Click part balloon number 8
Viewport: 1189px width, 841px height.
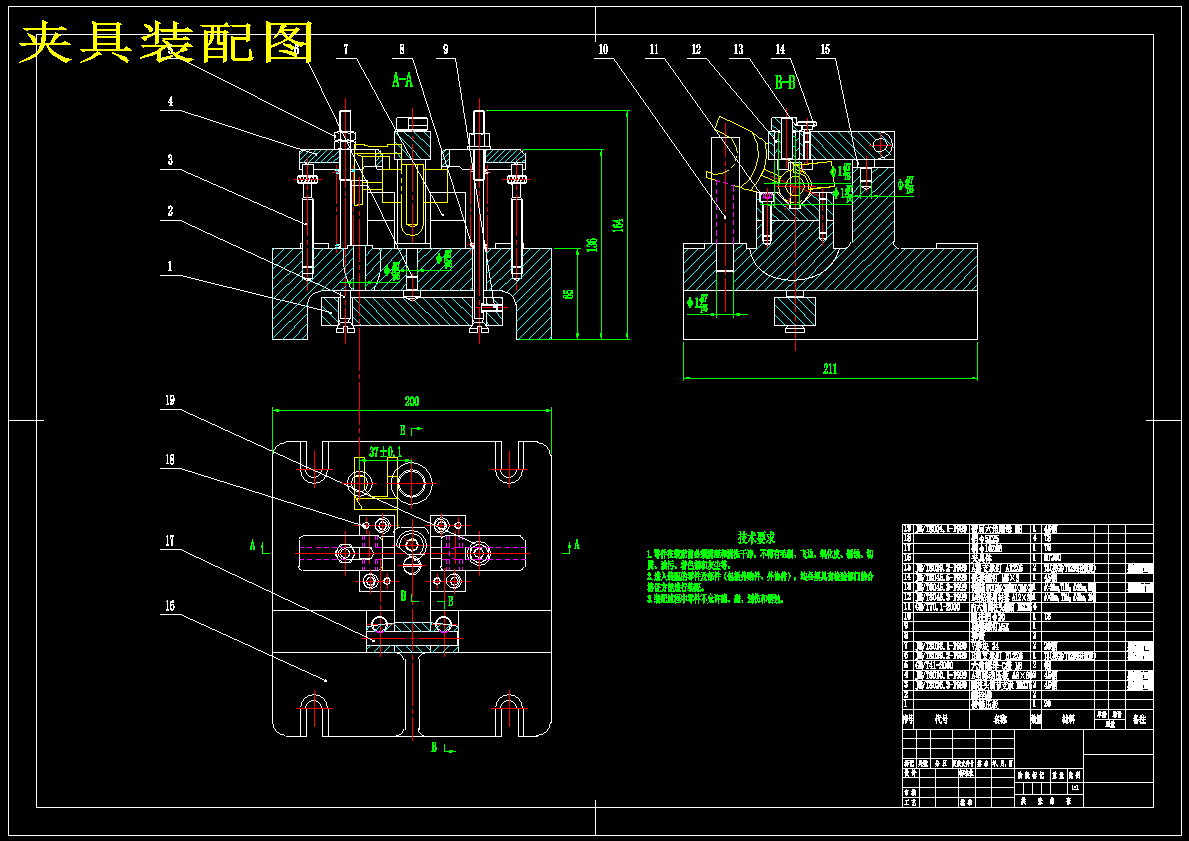click(x=402, y=49)
